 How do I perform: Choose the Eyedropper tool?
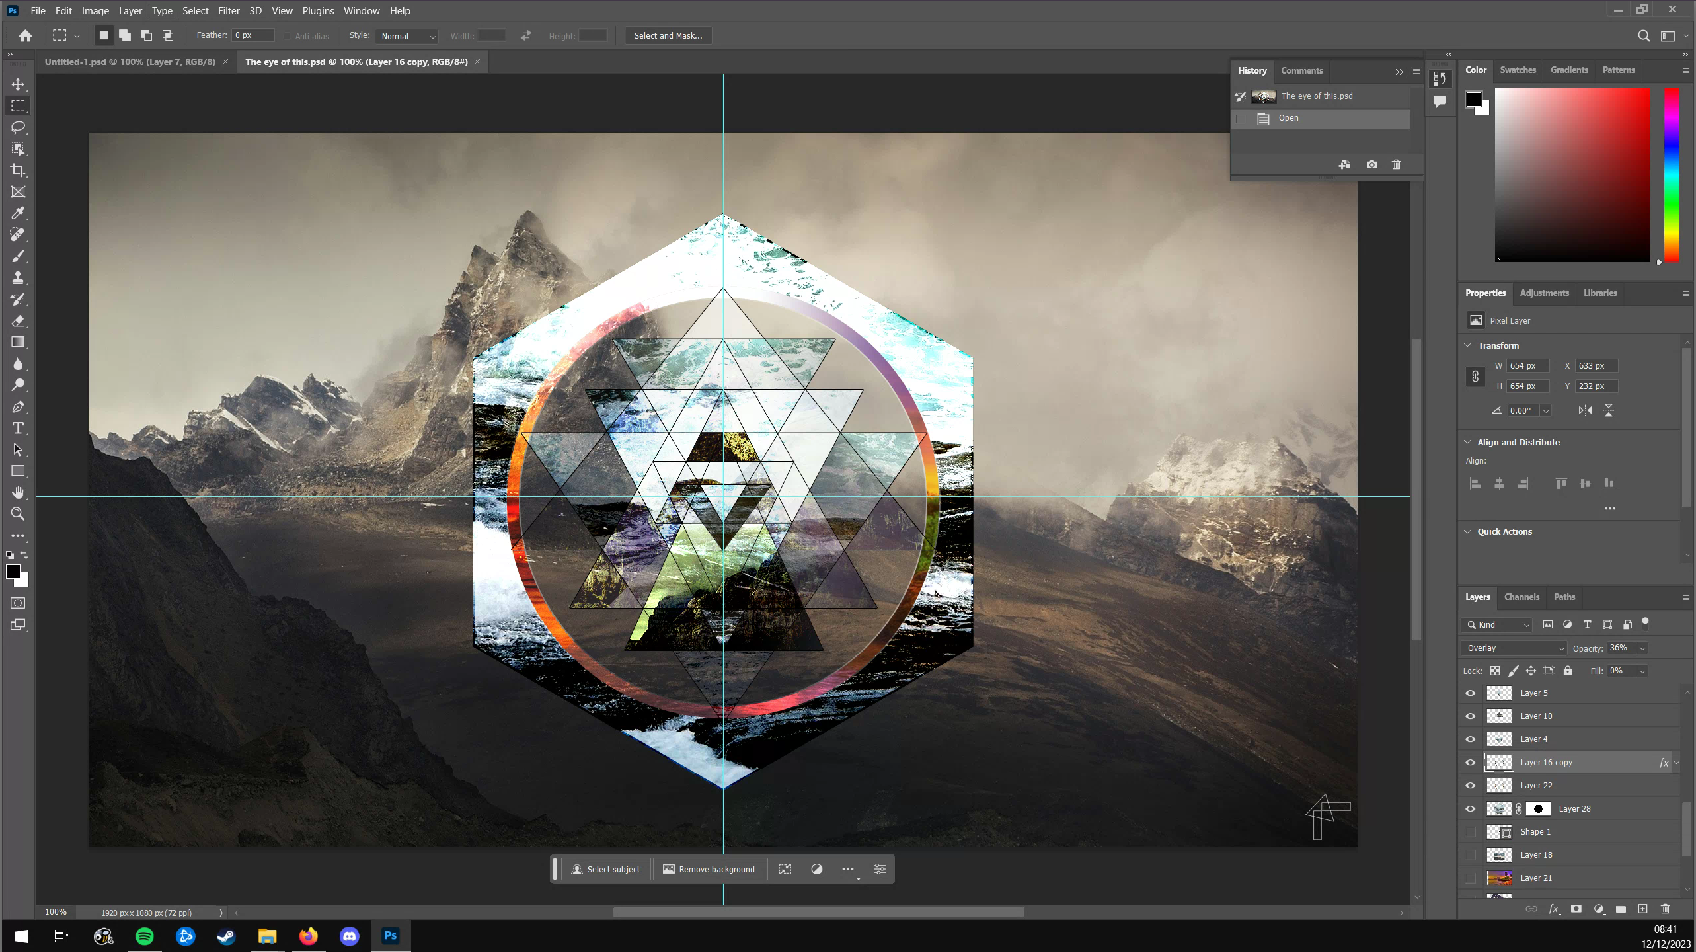(x=18, y=213)
